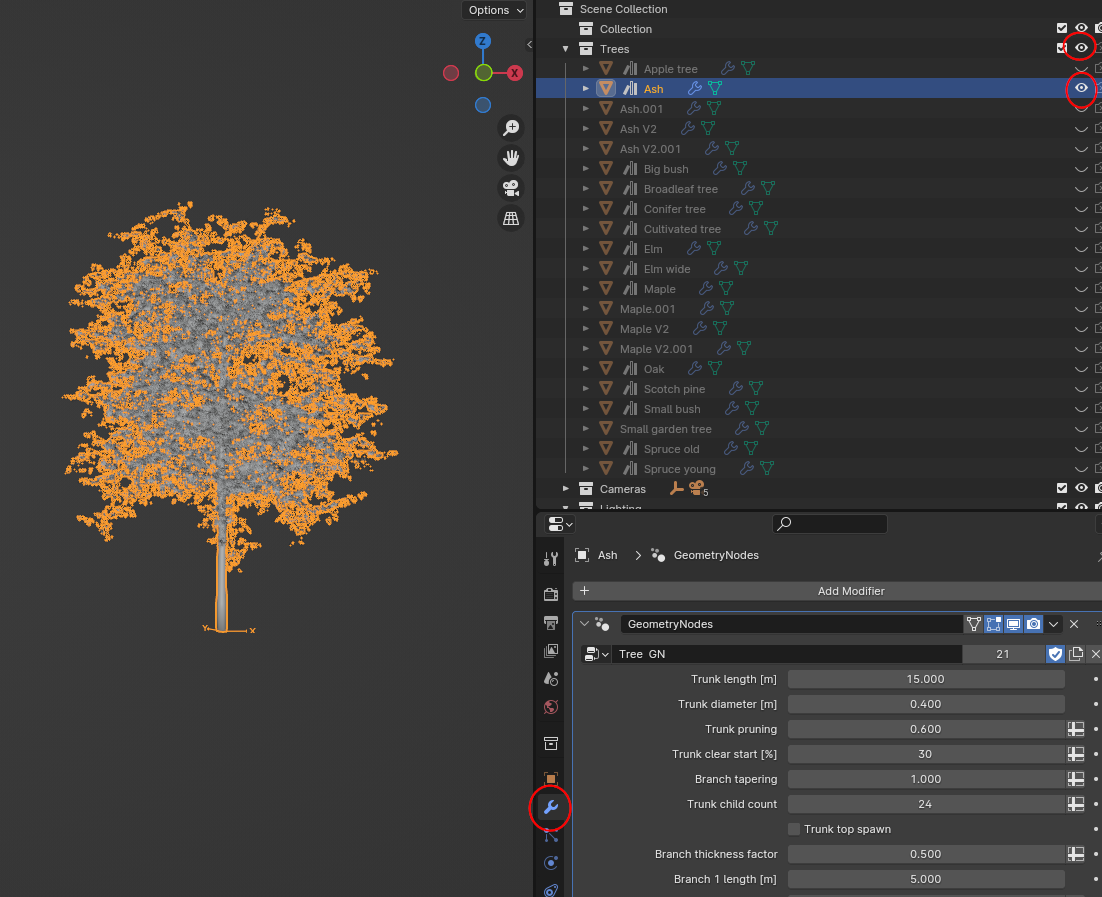Hide the Trees collection with its eye icon
1102x897 pixels.
(1081, 48)
